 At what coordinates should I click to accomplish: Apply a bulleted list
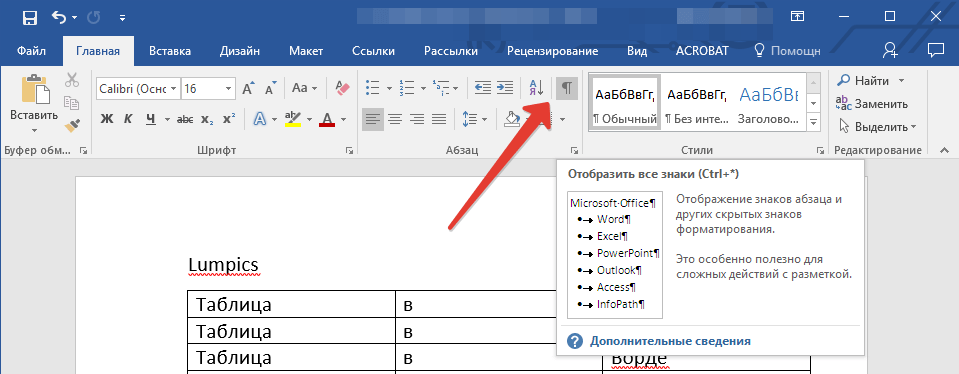[x=372, y=89]
